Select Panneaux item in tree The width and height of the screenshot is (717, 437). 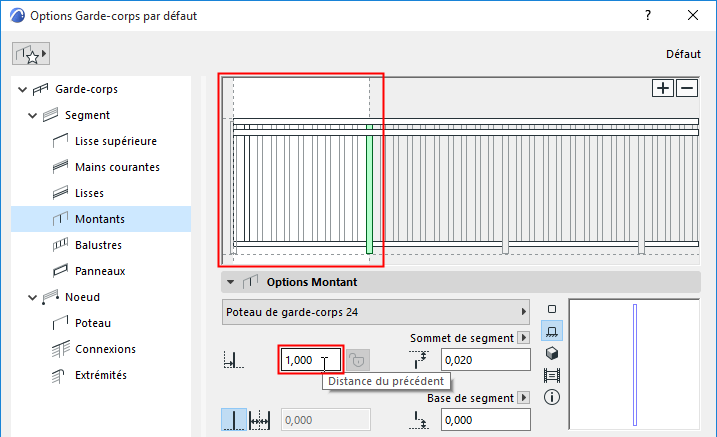(100, 271)
